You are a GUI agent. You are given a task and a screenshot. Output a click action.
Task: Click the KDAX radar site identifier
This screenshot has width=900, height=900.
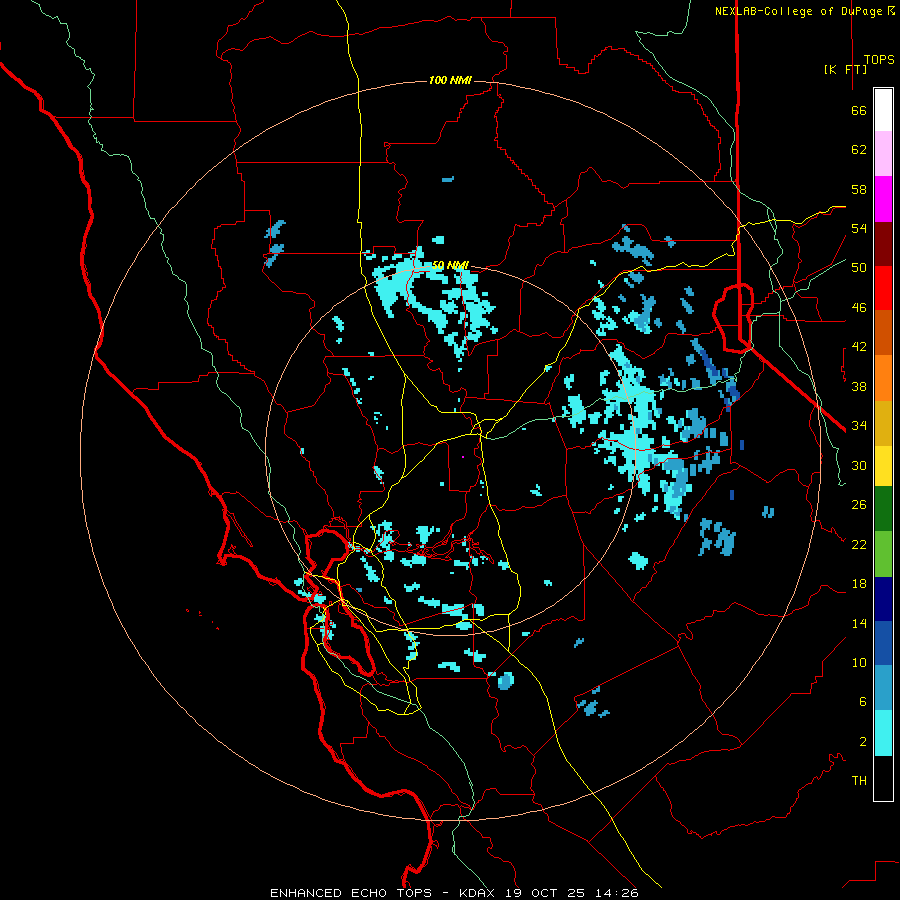tap(479, 893)
